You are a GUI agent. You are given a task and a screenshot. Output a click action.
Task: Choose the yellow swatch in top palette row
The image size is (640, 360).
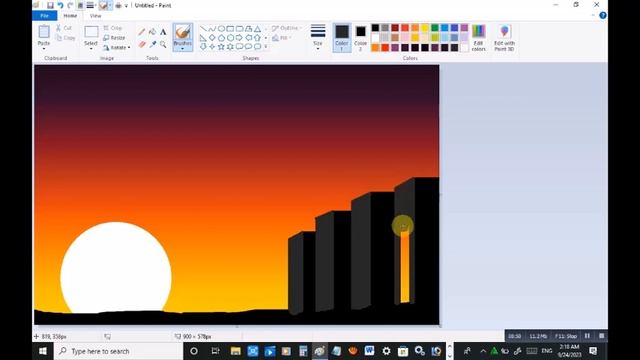425,28
